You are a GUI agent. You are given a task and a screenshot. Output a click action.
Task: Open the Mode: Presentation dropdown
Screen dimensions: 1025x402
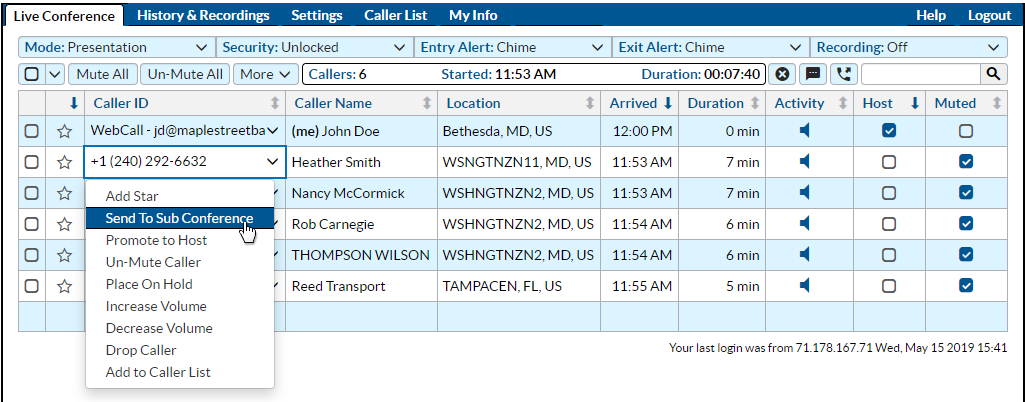(x=114, y=47)
